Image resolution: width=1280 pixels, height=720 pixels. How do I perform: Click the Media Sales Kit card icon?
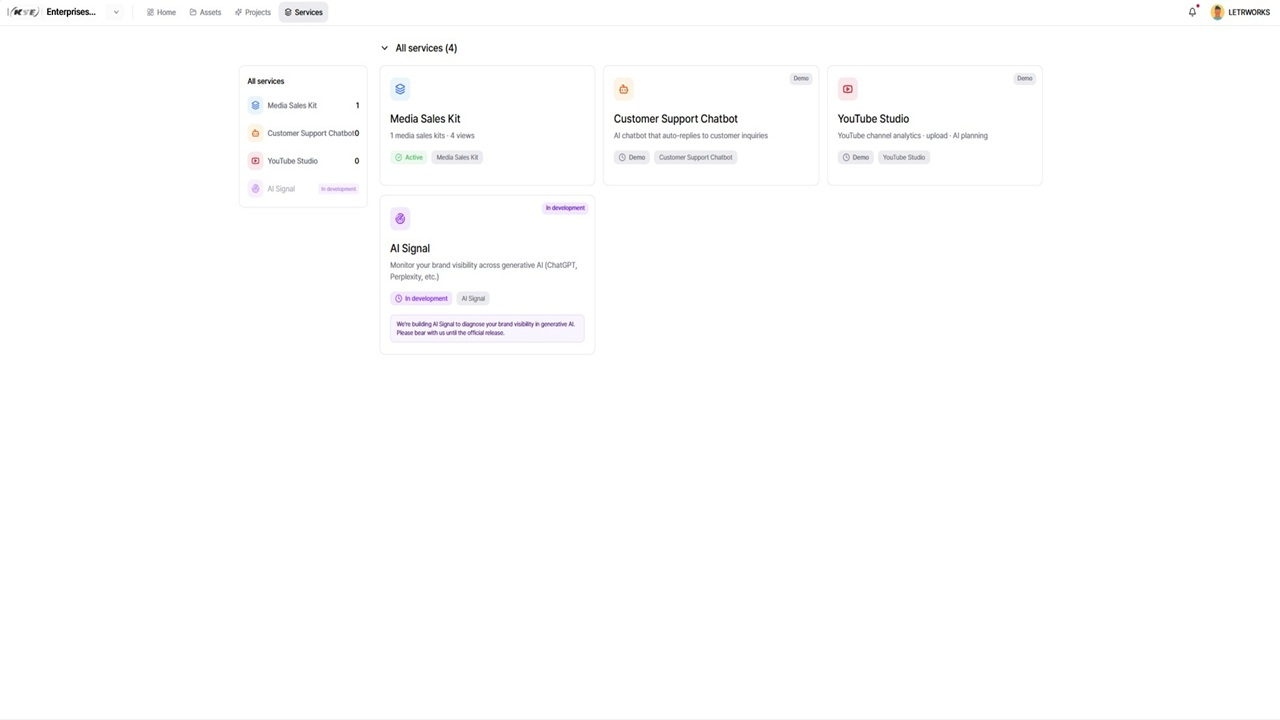tap(400, 89)
